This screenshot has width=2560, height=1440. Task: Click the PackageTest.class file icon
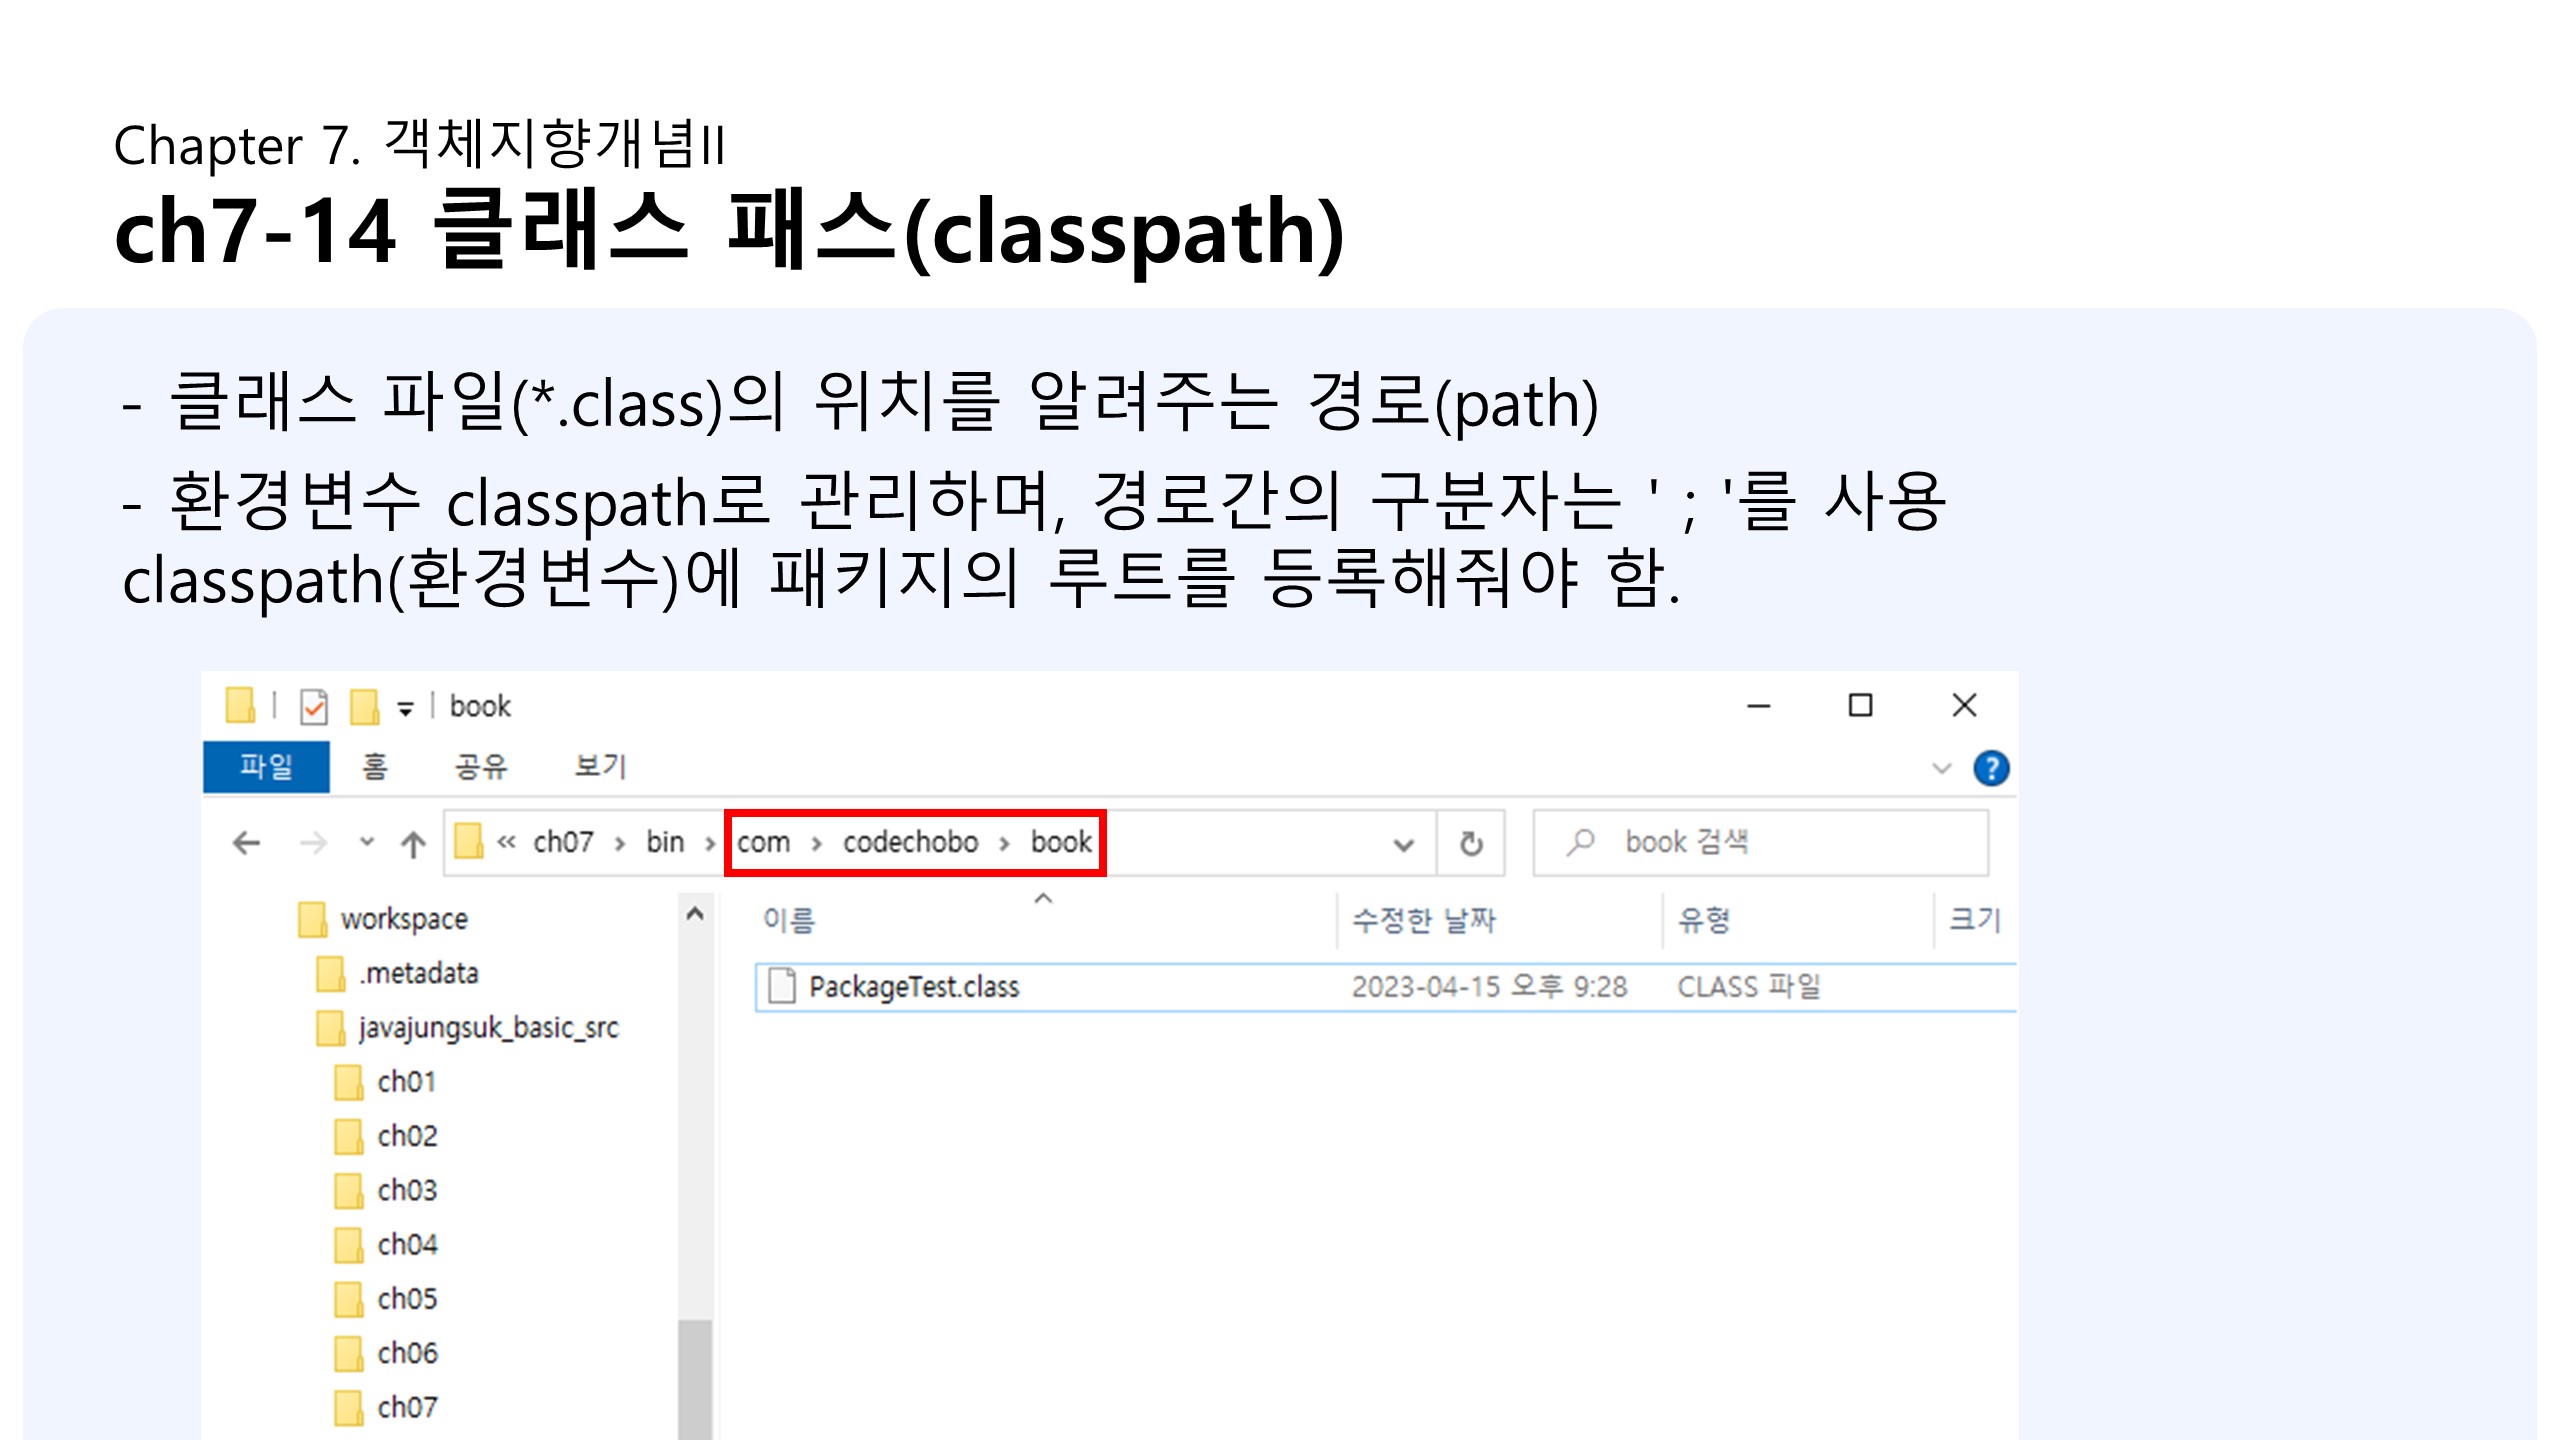pyautogui.click(x=781, y=986)
